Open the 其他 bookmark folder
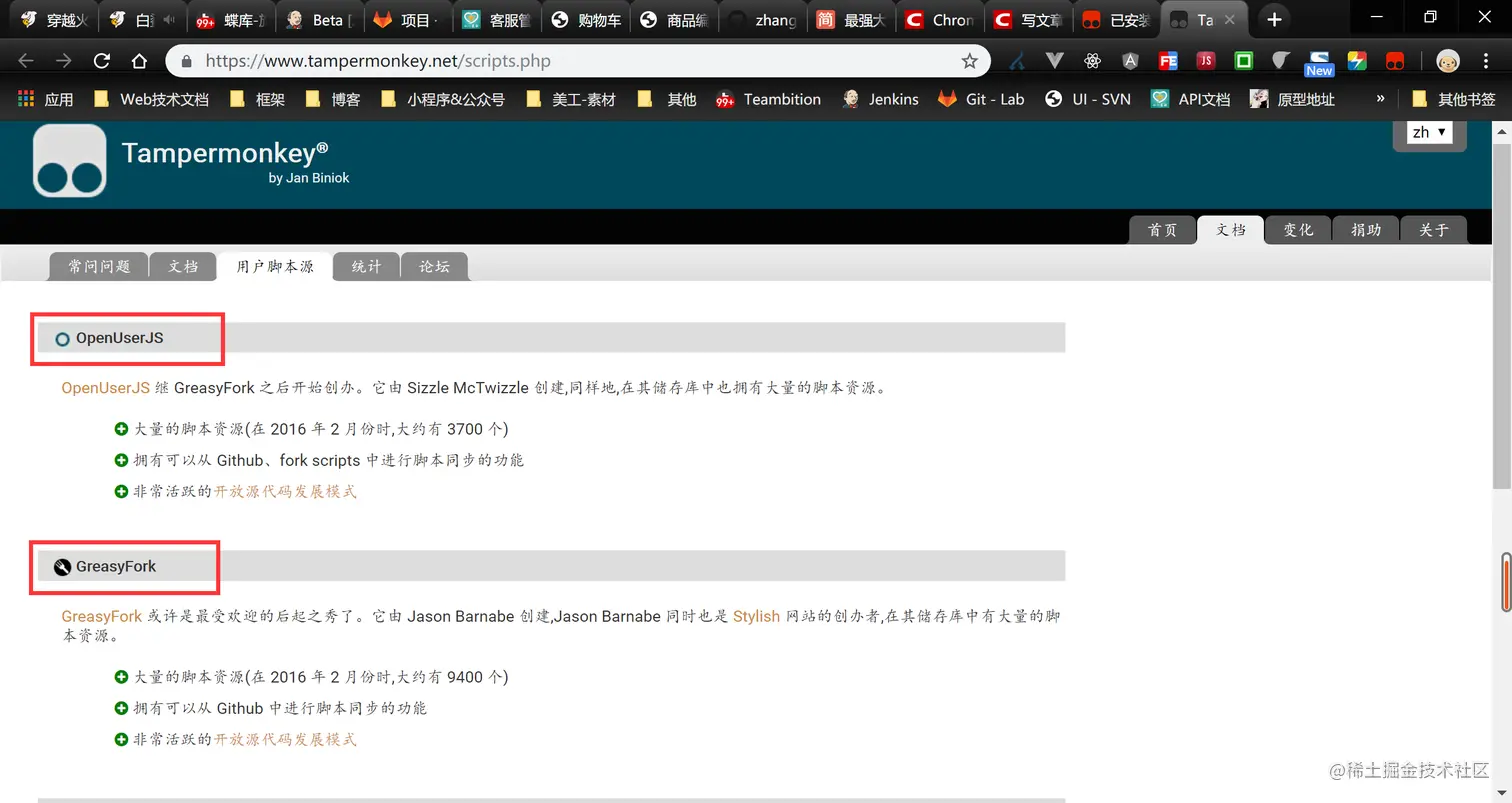 coord(667,99)
